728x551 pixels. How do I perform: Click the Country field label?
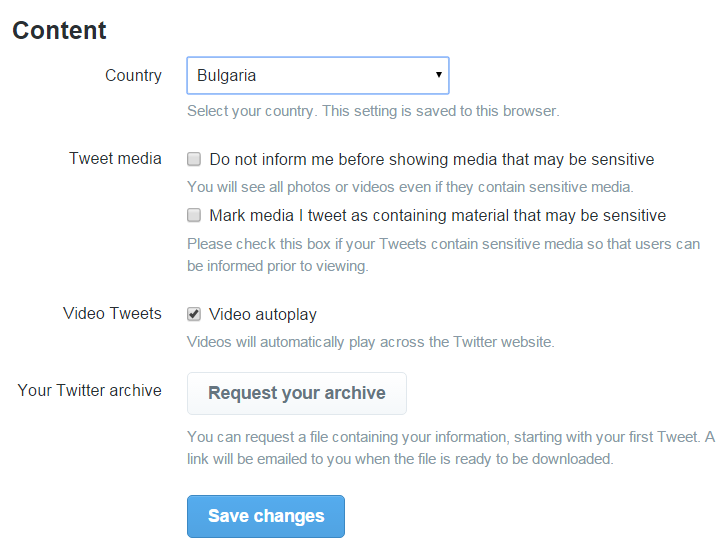tap(133, 76)
